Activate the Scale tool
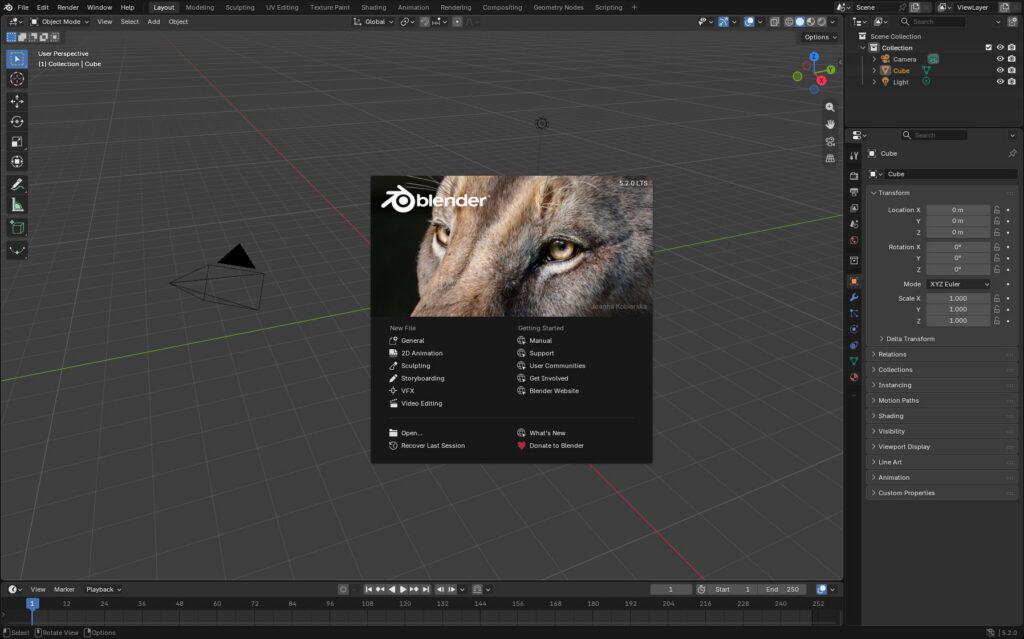Screen dimensions: 1024x639 tap(17, 142)
